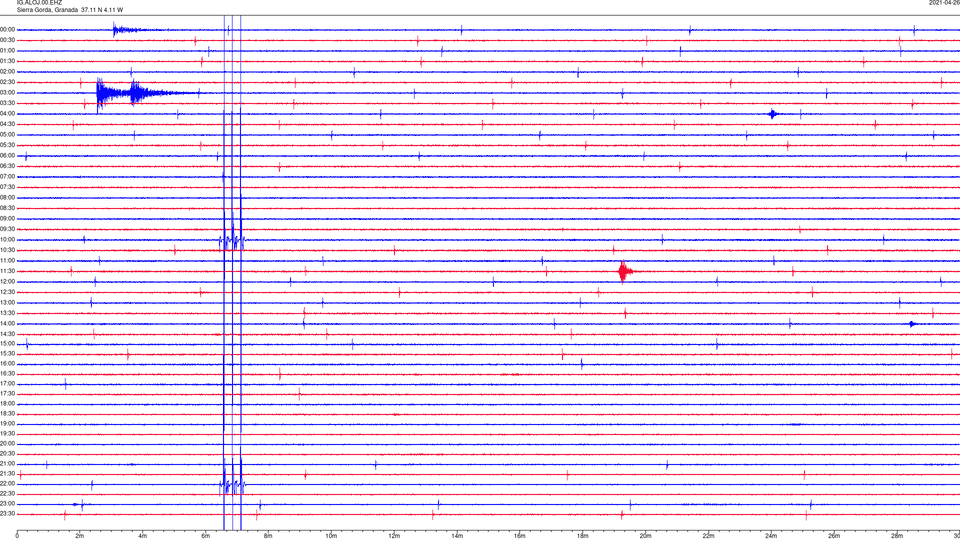Click the 20:00 row label
Viewport: 960px width, 540px height.
[8, 444]
